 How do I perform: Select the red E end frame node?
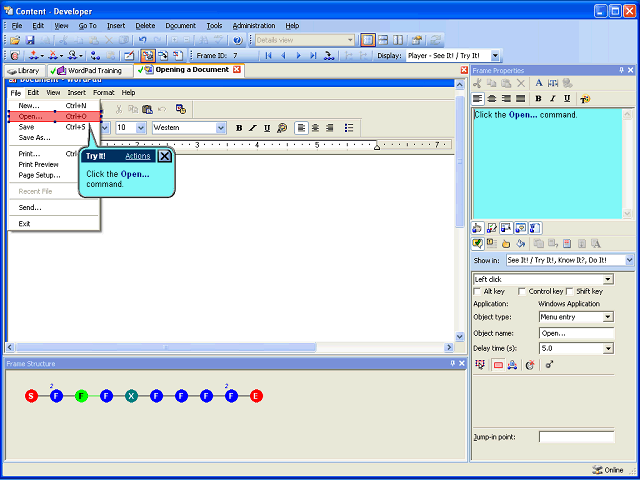(256, 396)
